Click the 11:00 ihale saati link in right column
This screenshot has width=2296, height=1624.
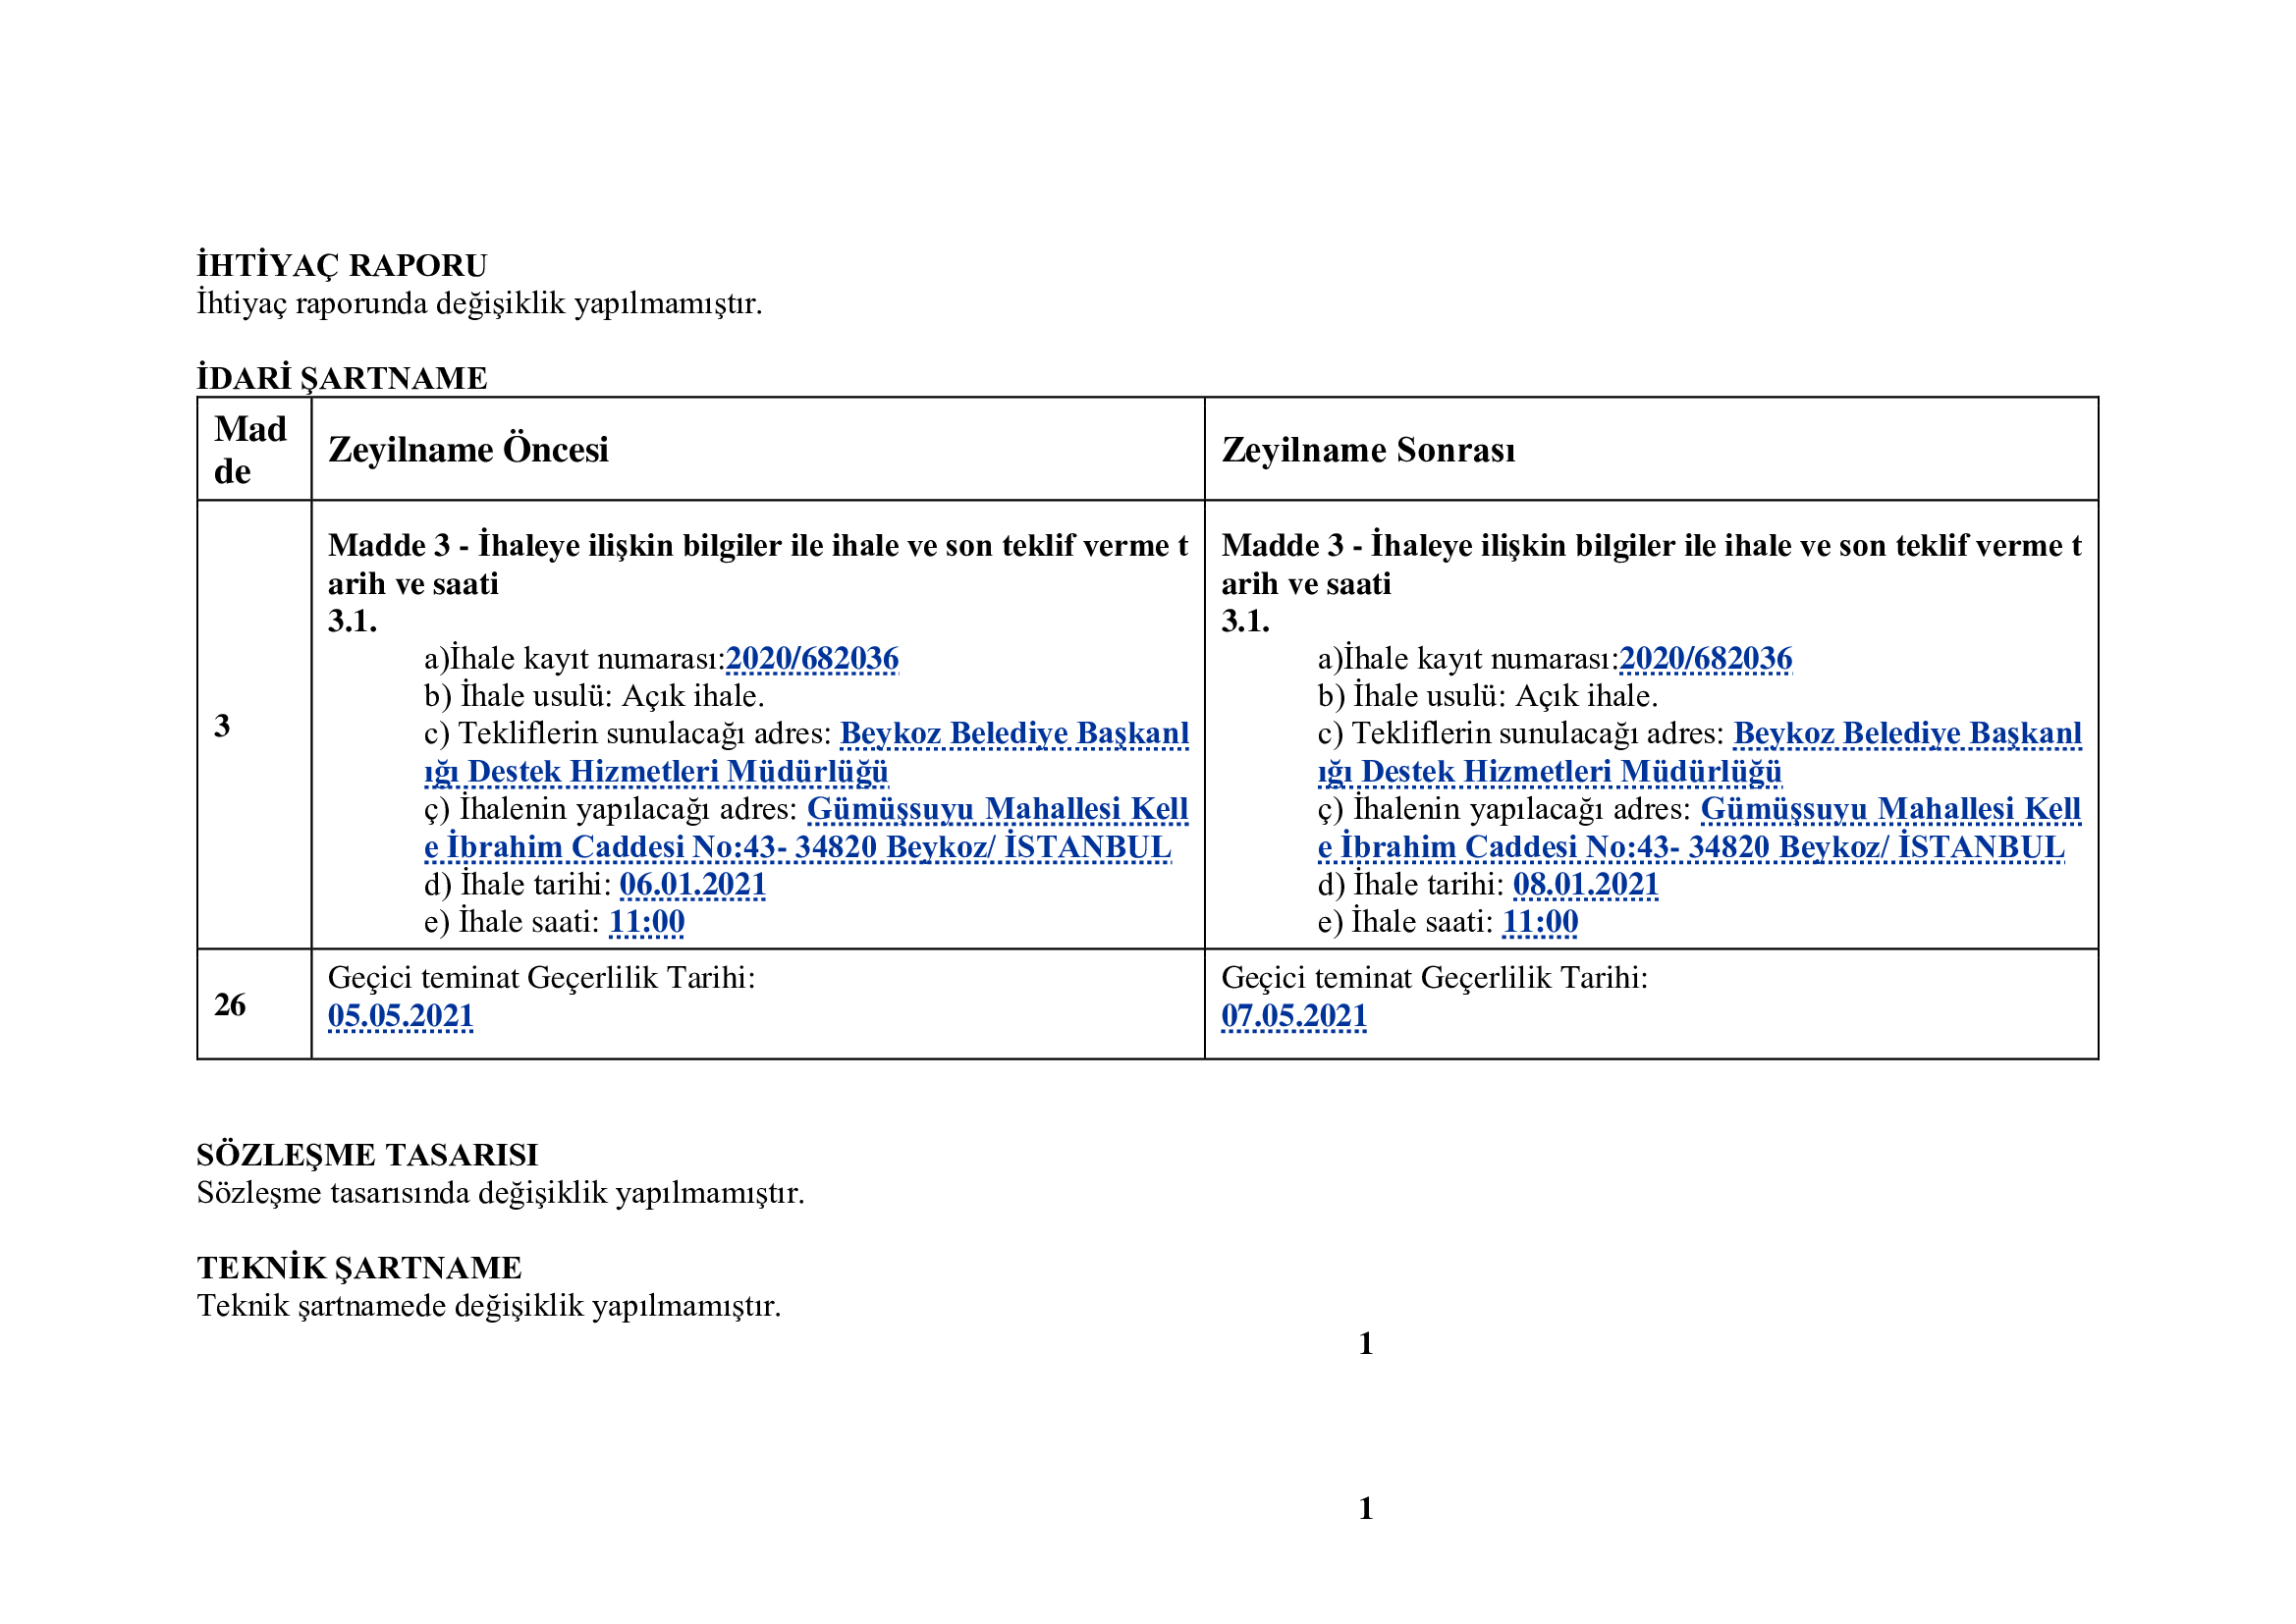click(x=1539, y=921)
